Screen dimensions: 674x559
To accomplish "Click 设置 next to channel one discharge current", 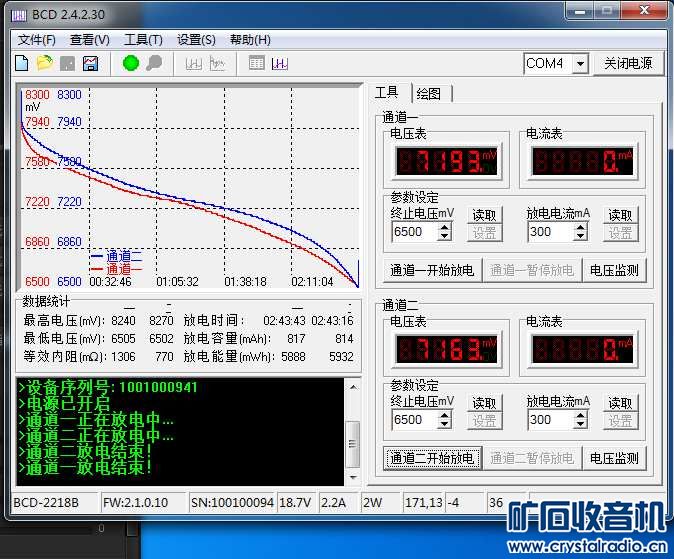I will tap(620, 233).
